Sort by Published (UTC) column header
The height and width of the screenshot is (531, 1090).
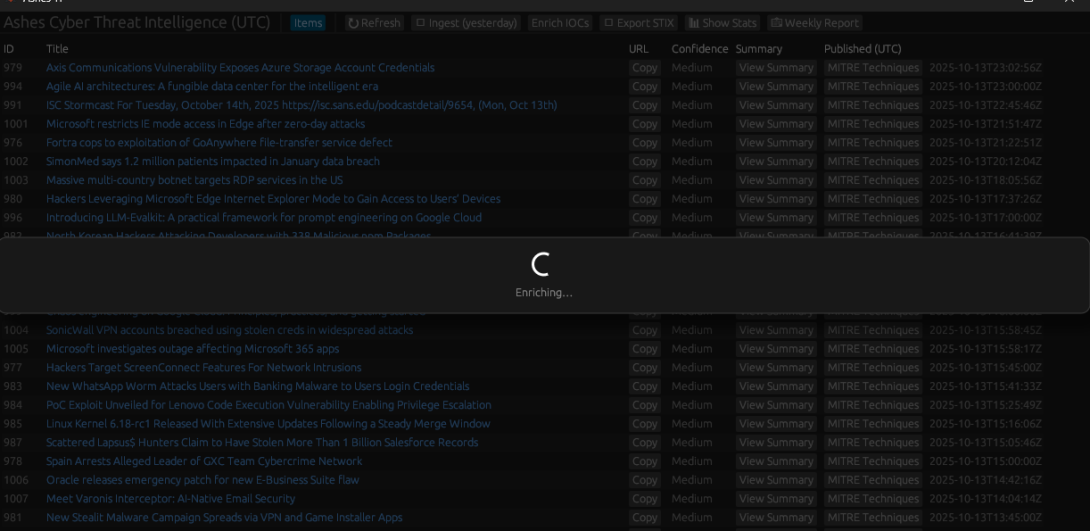coord(862,49)
